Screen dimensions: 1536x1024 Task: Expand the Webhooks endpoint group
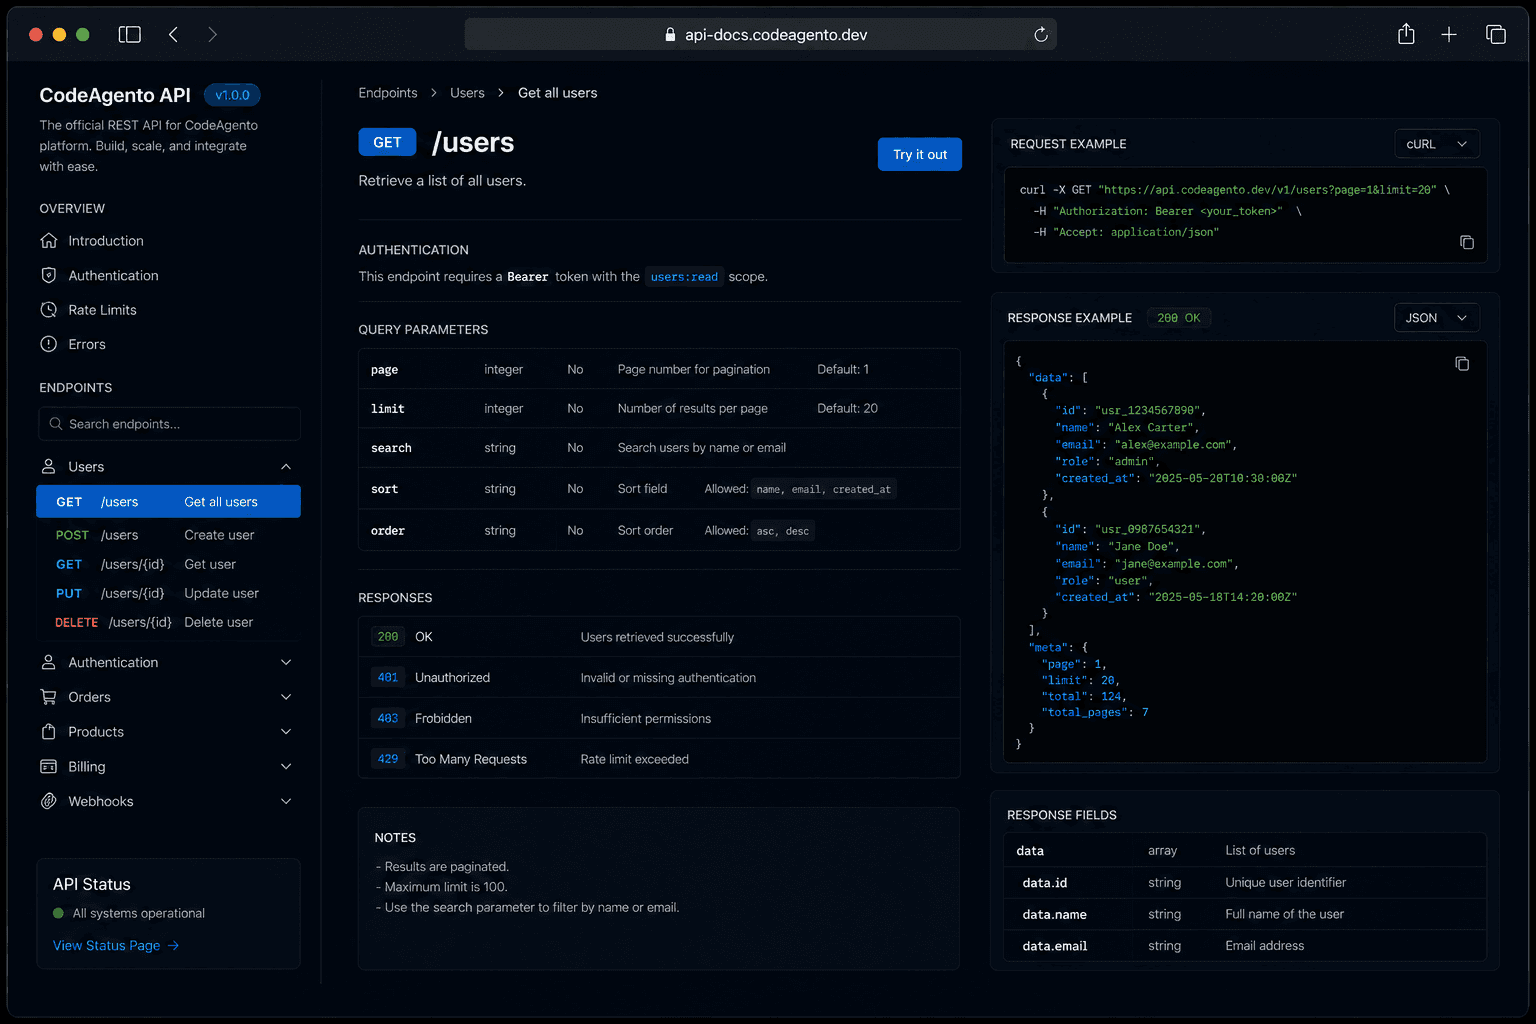[x=286, y=801]
